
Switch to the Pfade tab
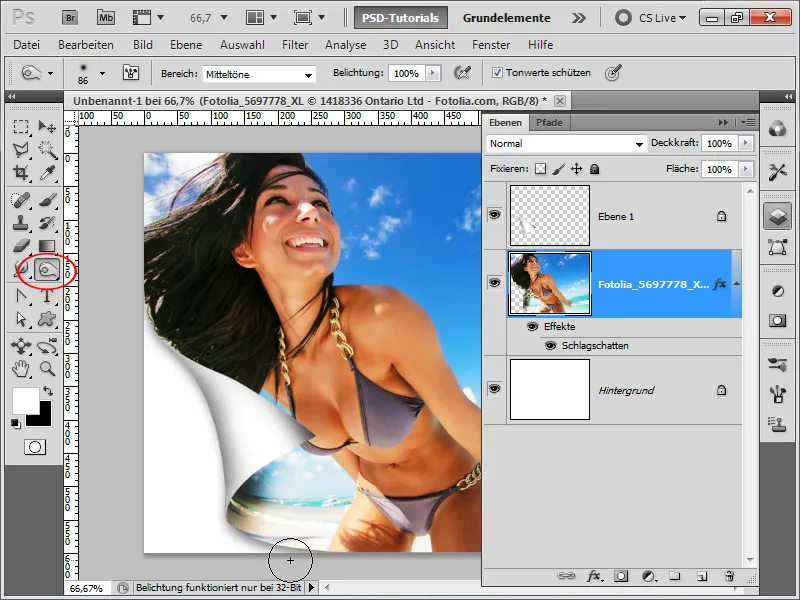tap(549, 122)
